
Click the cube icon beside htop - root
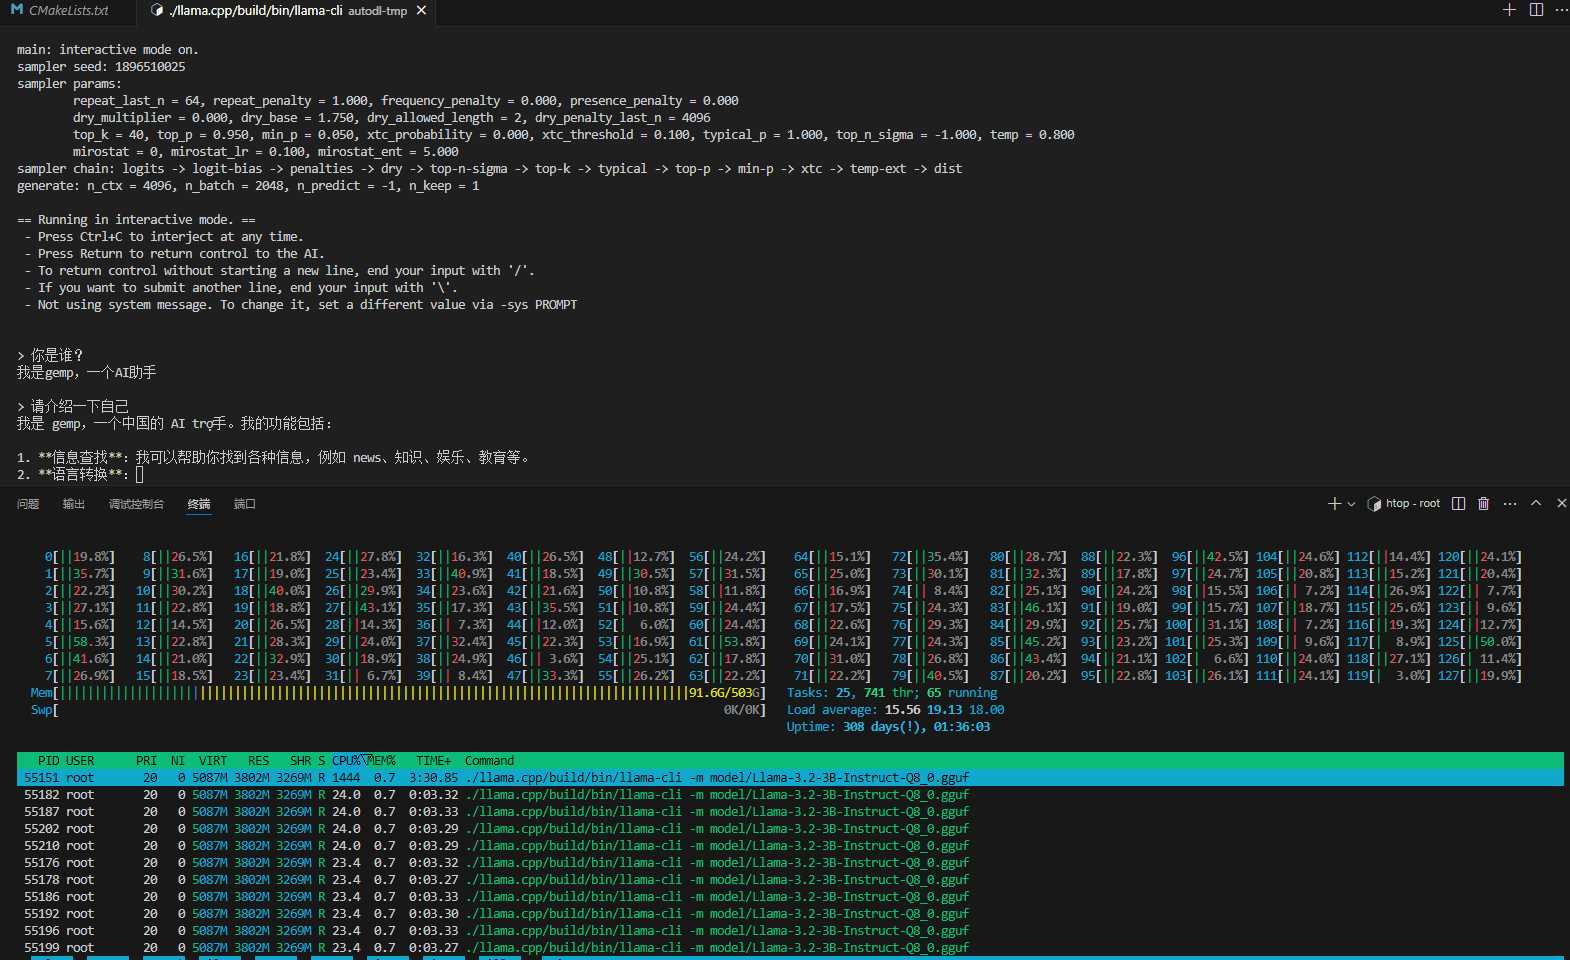[1374, 504]
